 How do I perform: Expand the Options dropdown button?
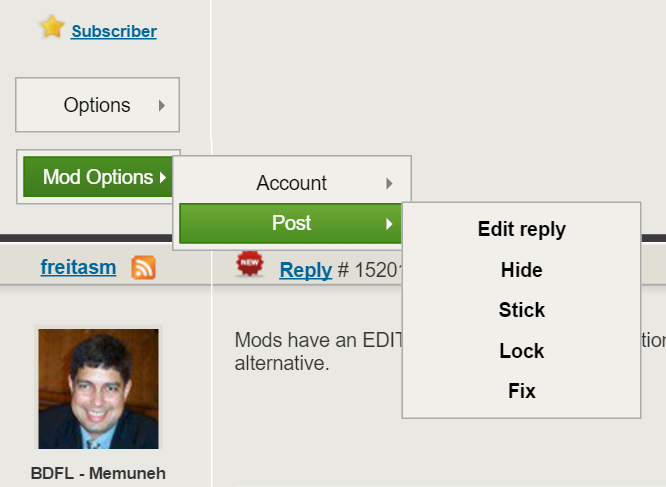point(97,105)
